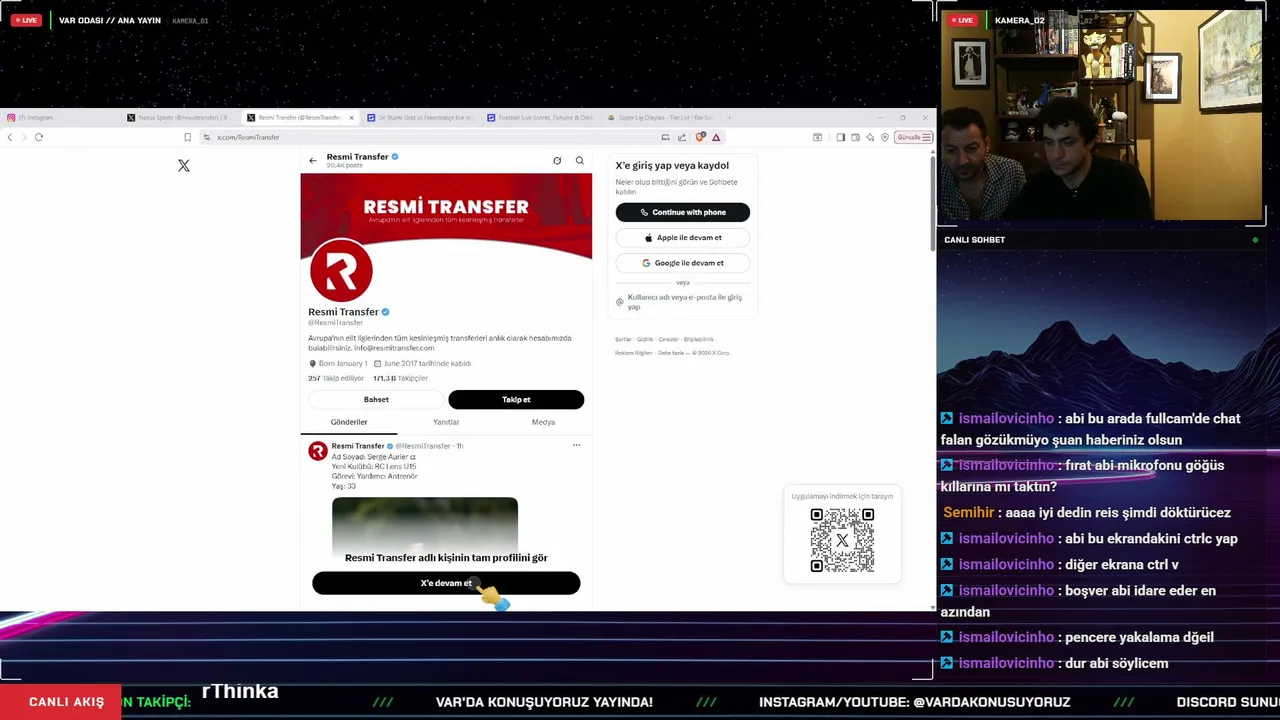Click the 'Born January 1' profile detail
The height and width of the screenshot is (720, 1280).
pos(338,364)
